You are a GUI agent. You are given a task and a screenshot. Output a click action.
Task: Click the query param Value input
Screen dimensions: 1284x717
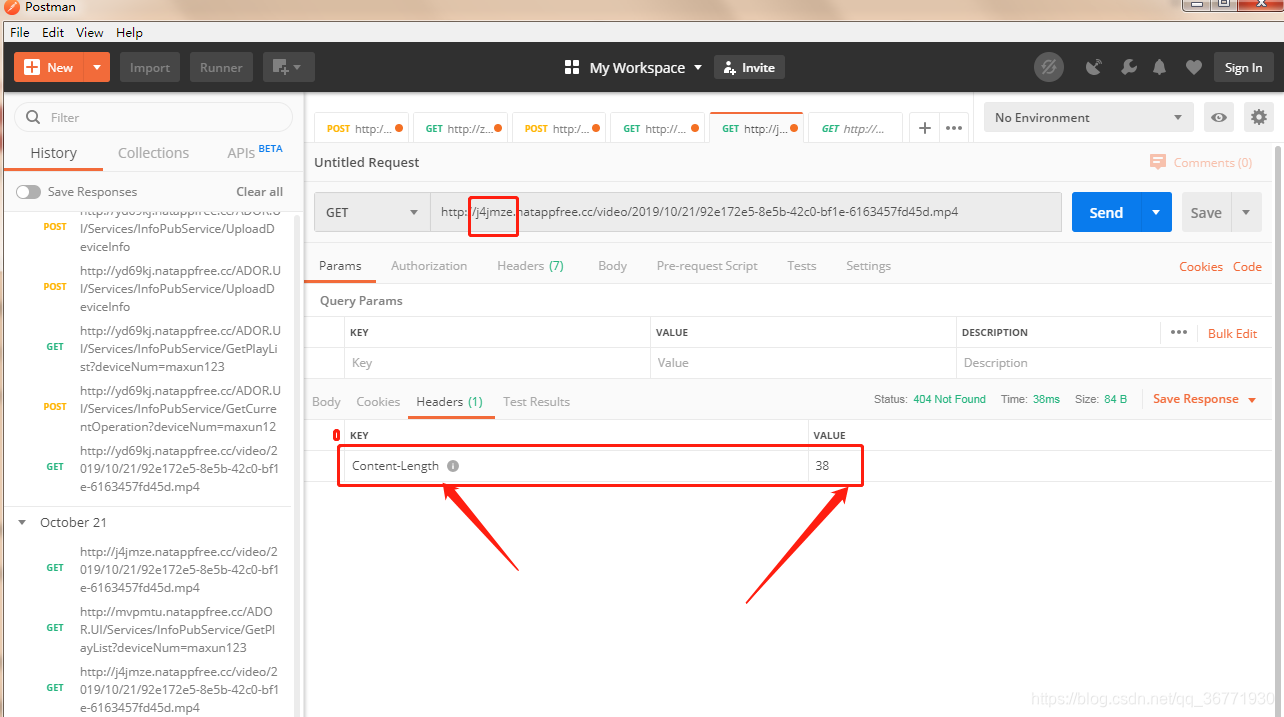pyautogui.click(x=803, y=363)
